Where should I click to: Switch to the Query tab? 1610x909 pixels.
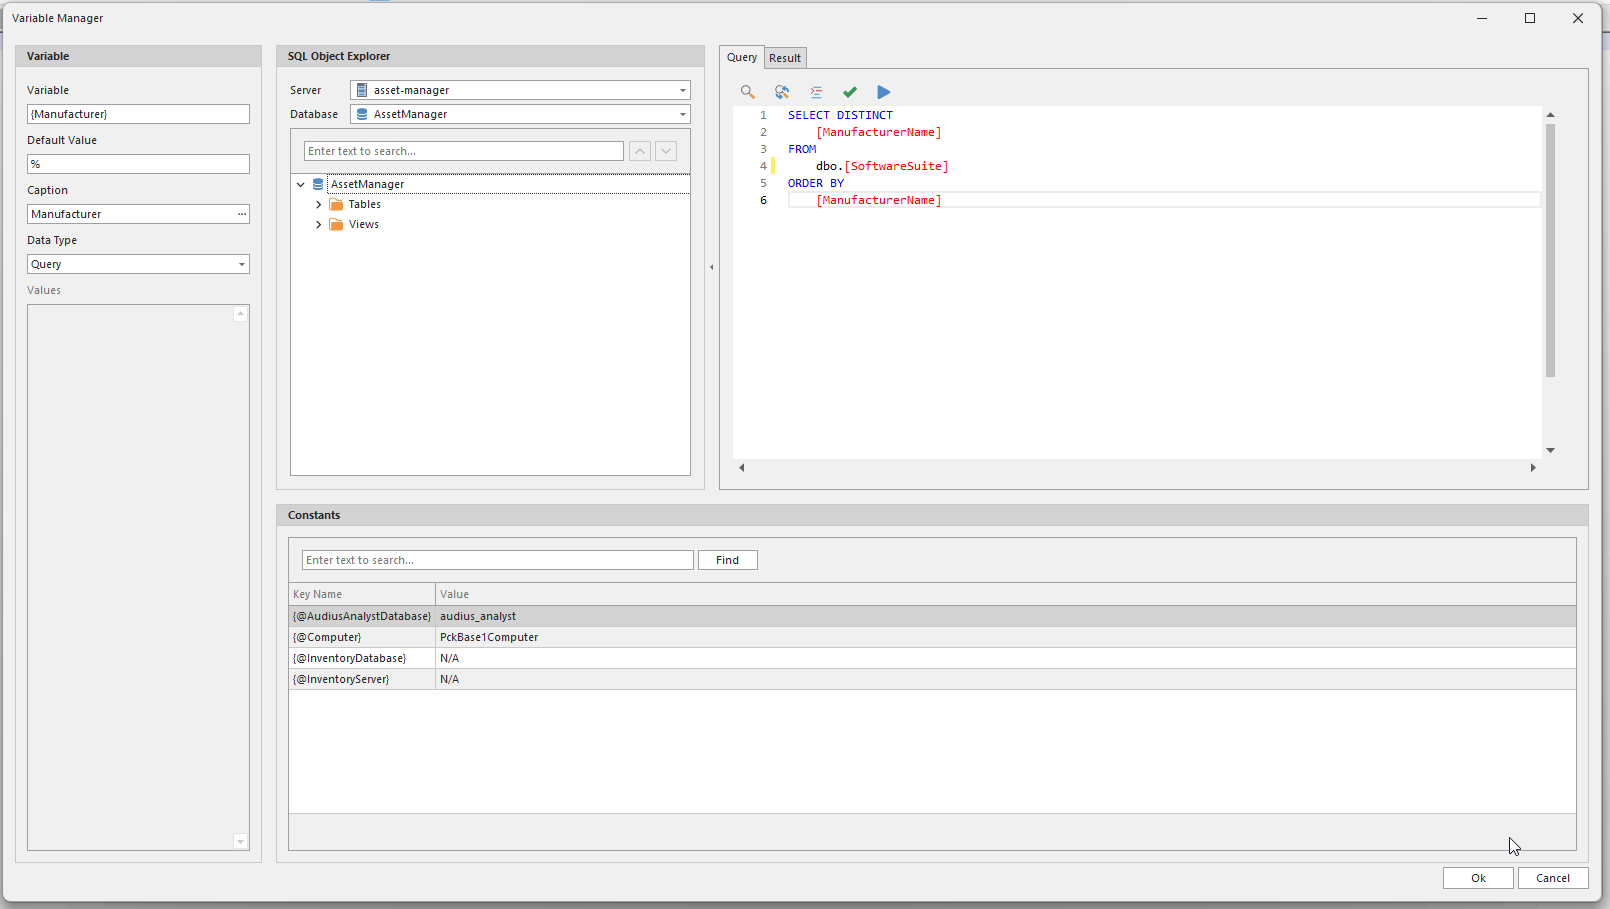tap(742, 57)
